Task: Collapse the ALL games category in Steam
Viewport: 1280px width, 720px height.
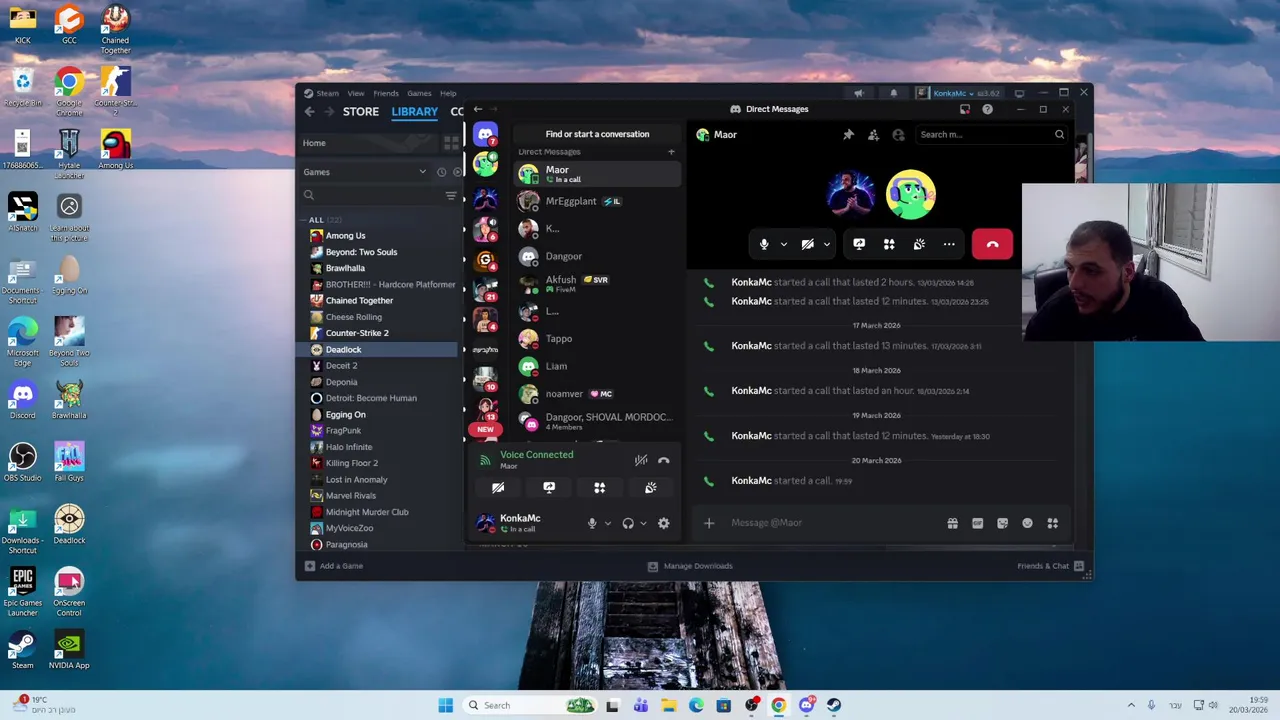Action: (x=304, y=220)
